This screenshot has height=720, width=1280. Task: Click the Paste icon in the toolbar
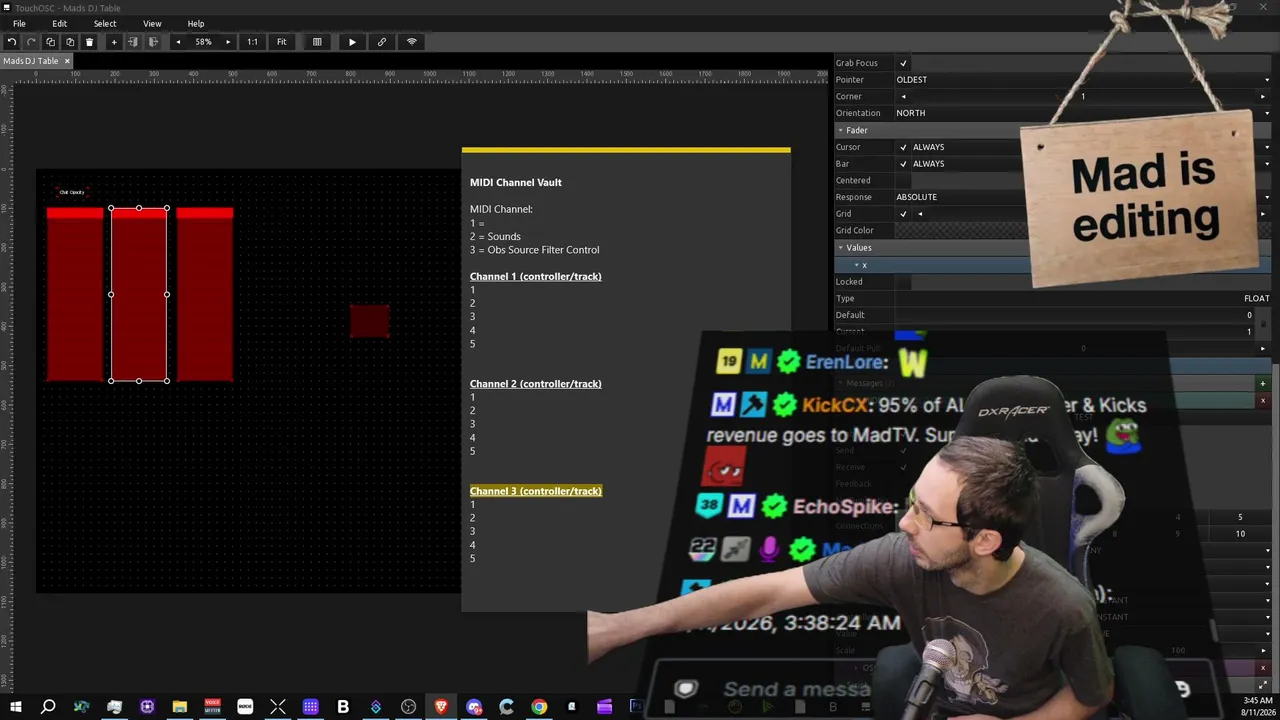point(70,42)
